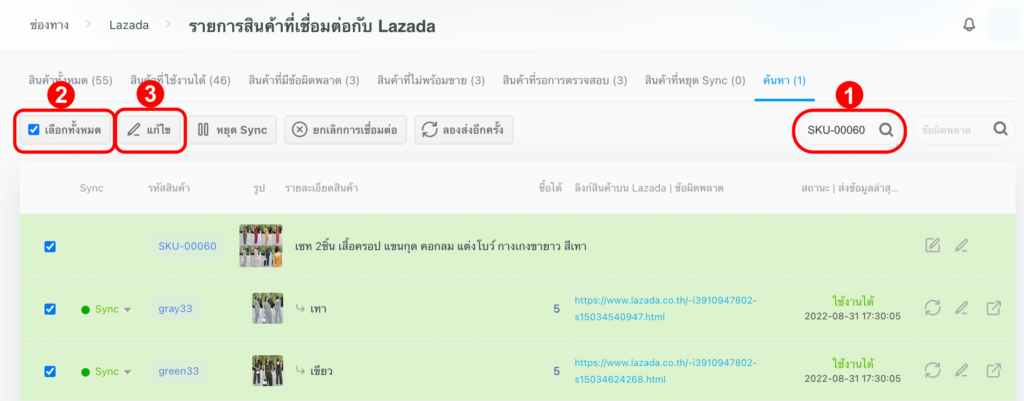
Task: Uncheck the gray33 row checkbox
Action: [x=50, y=309]
